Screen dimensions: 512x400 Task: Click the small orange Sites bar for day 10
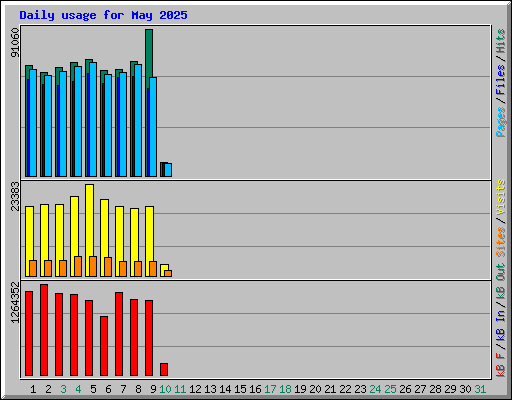pyautogui.click(x=168, y=273)
